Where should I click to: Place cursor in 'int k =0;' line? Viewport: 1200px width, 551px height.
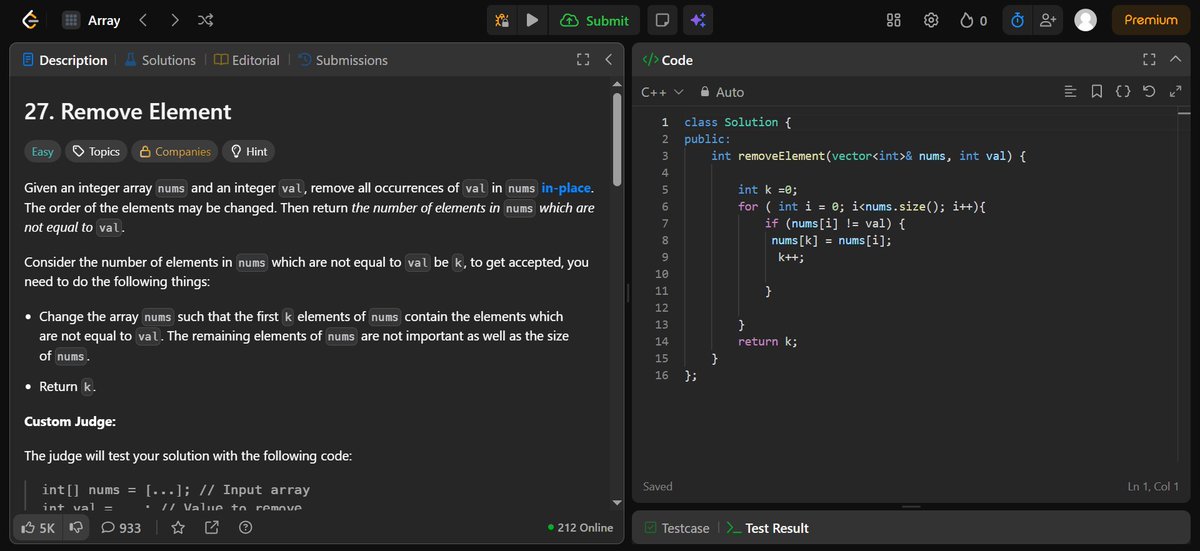(x=767, y=190)
